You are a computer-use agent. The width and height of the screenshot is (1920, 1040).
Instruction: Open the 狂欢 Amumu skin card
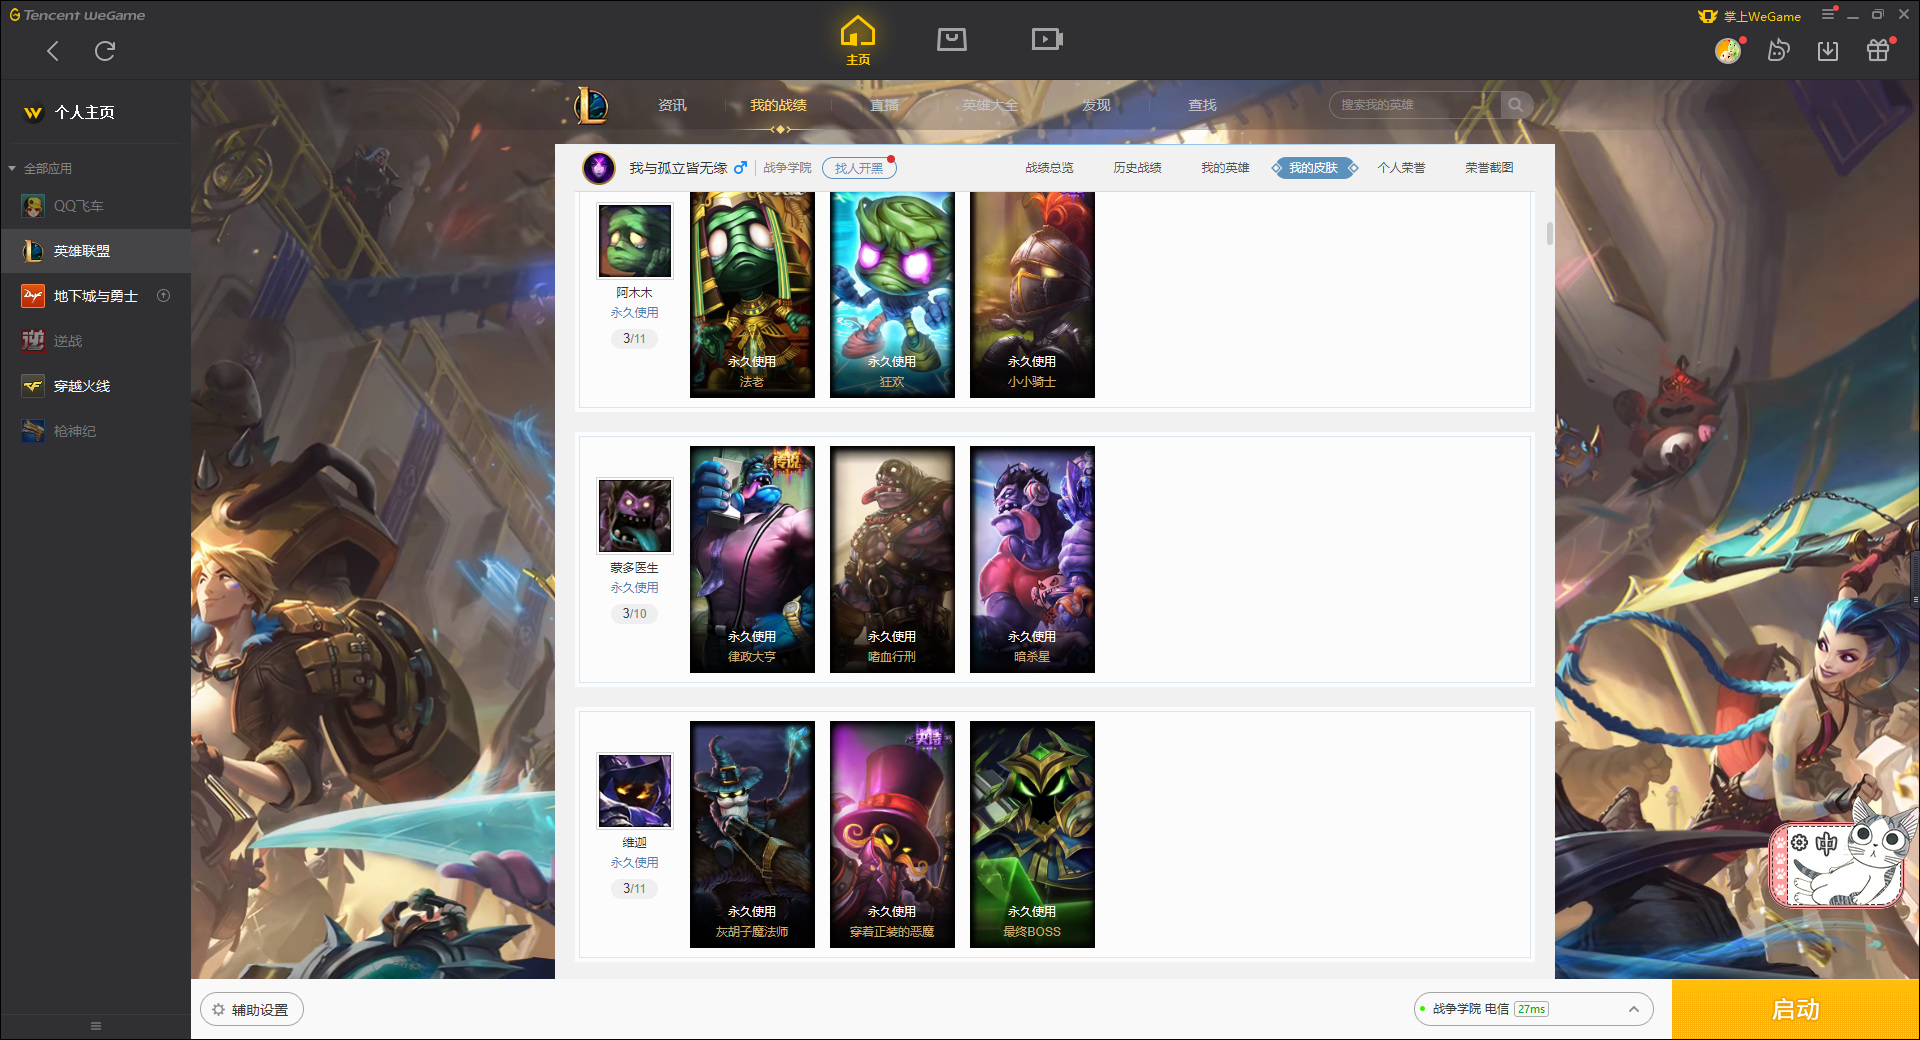(x=892, y=295)
